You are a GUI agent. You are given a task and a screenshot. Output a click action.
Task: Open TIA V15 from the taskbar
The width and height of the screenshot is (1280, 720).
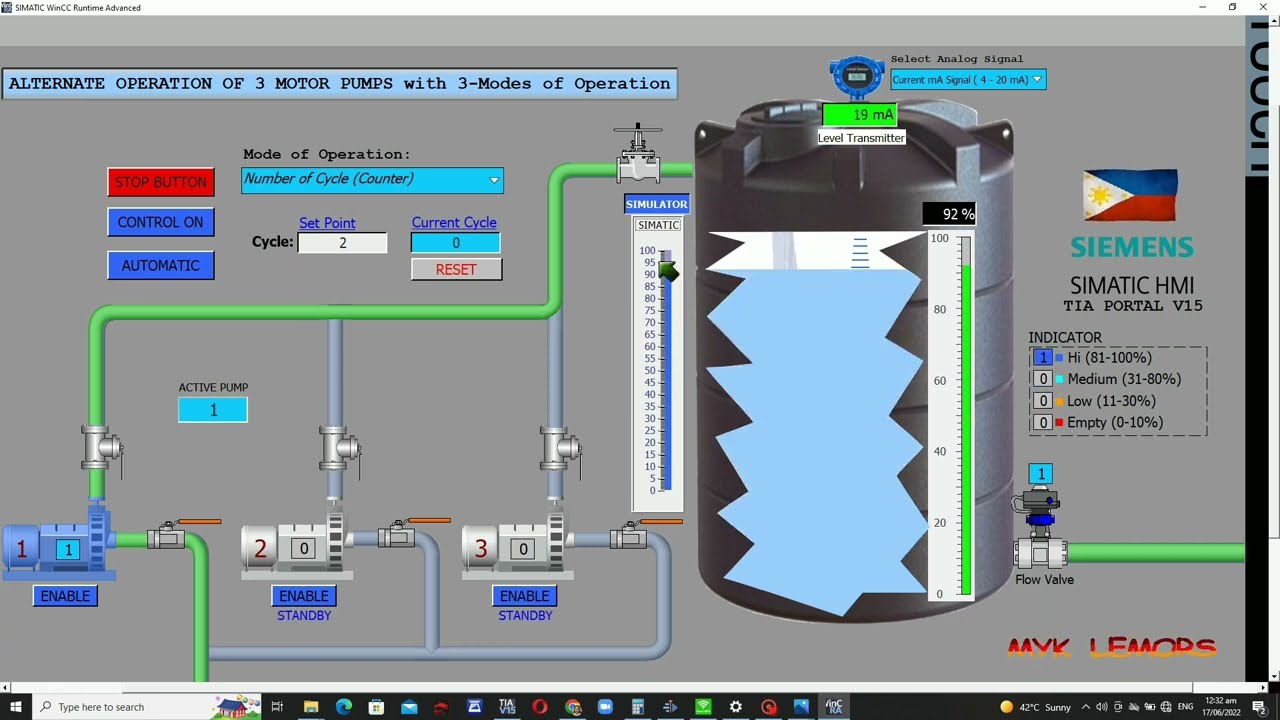(507, 707)
